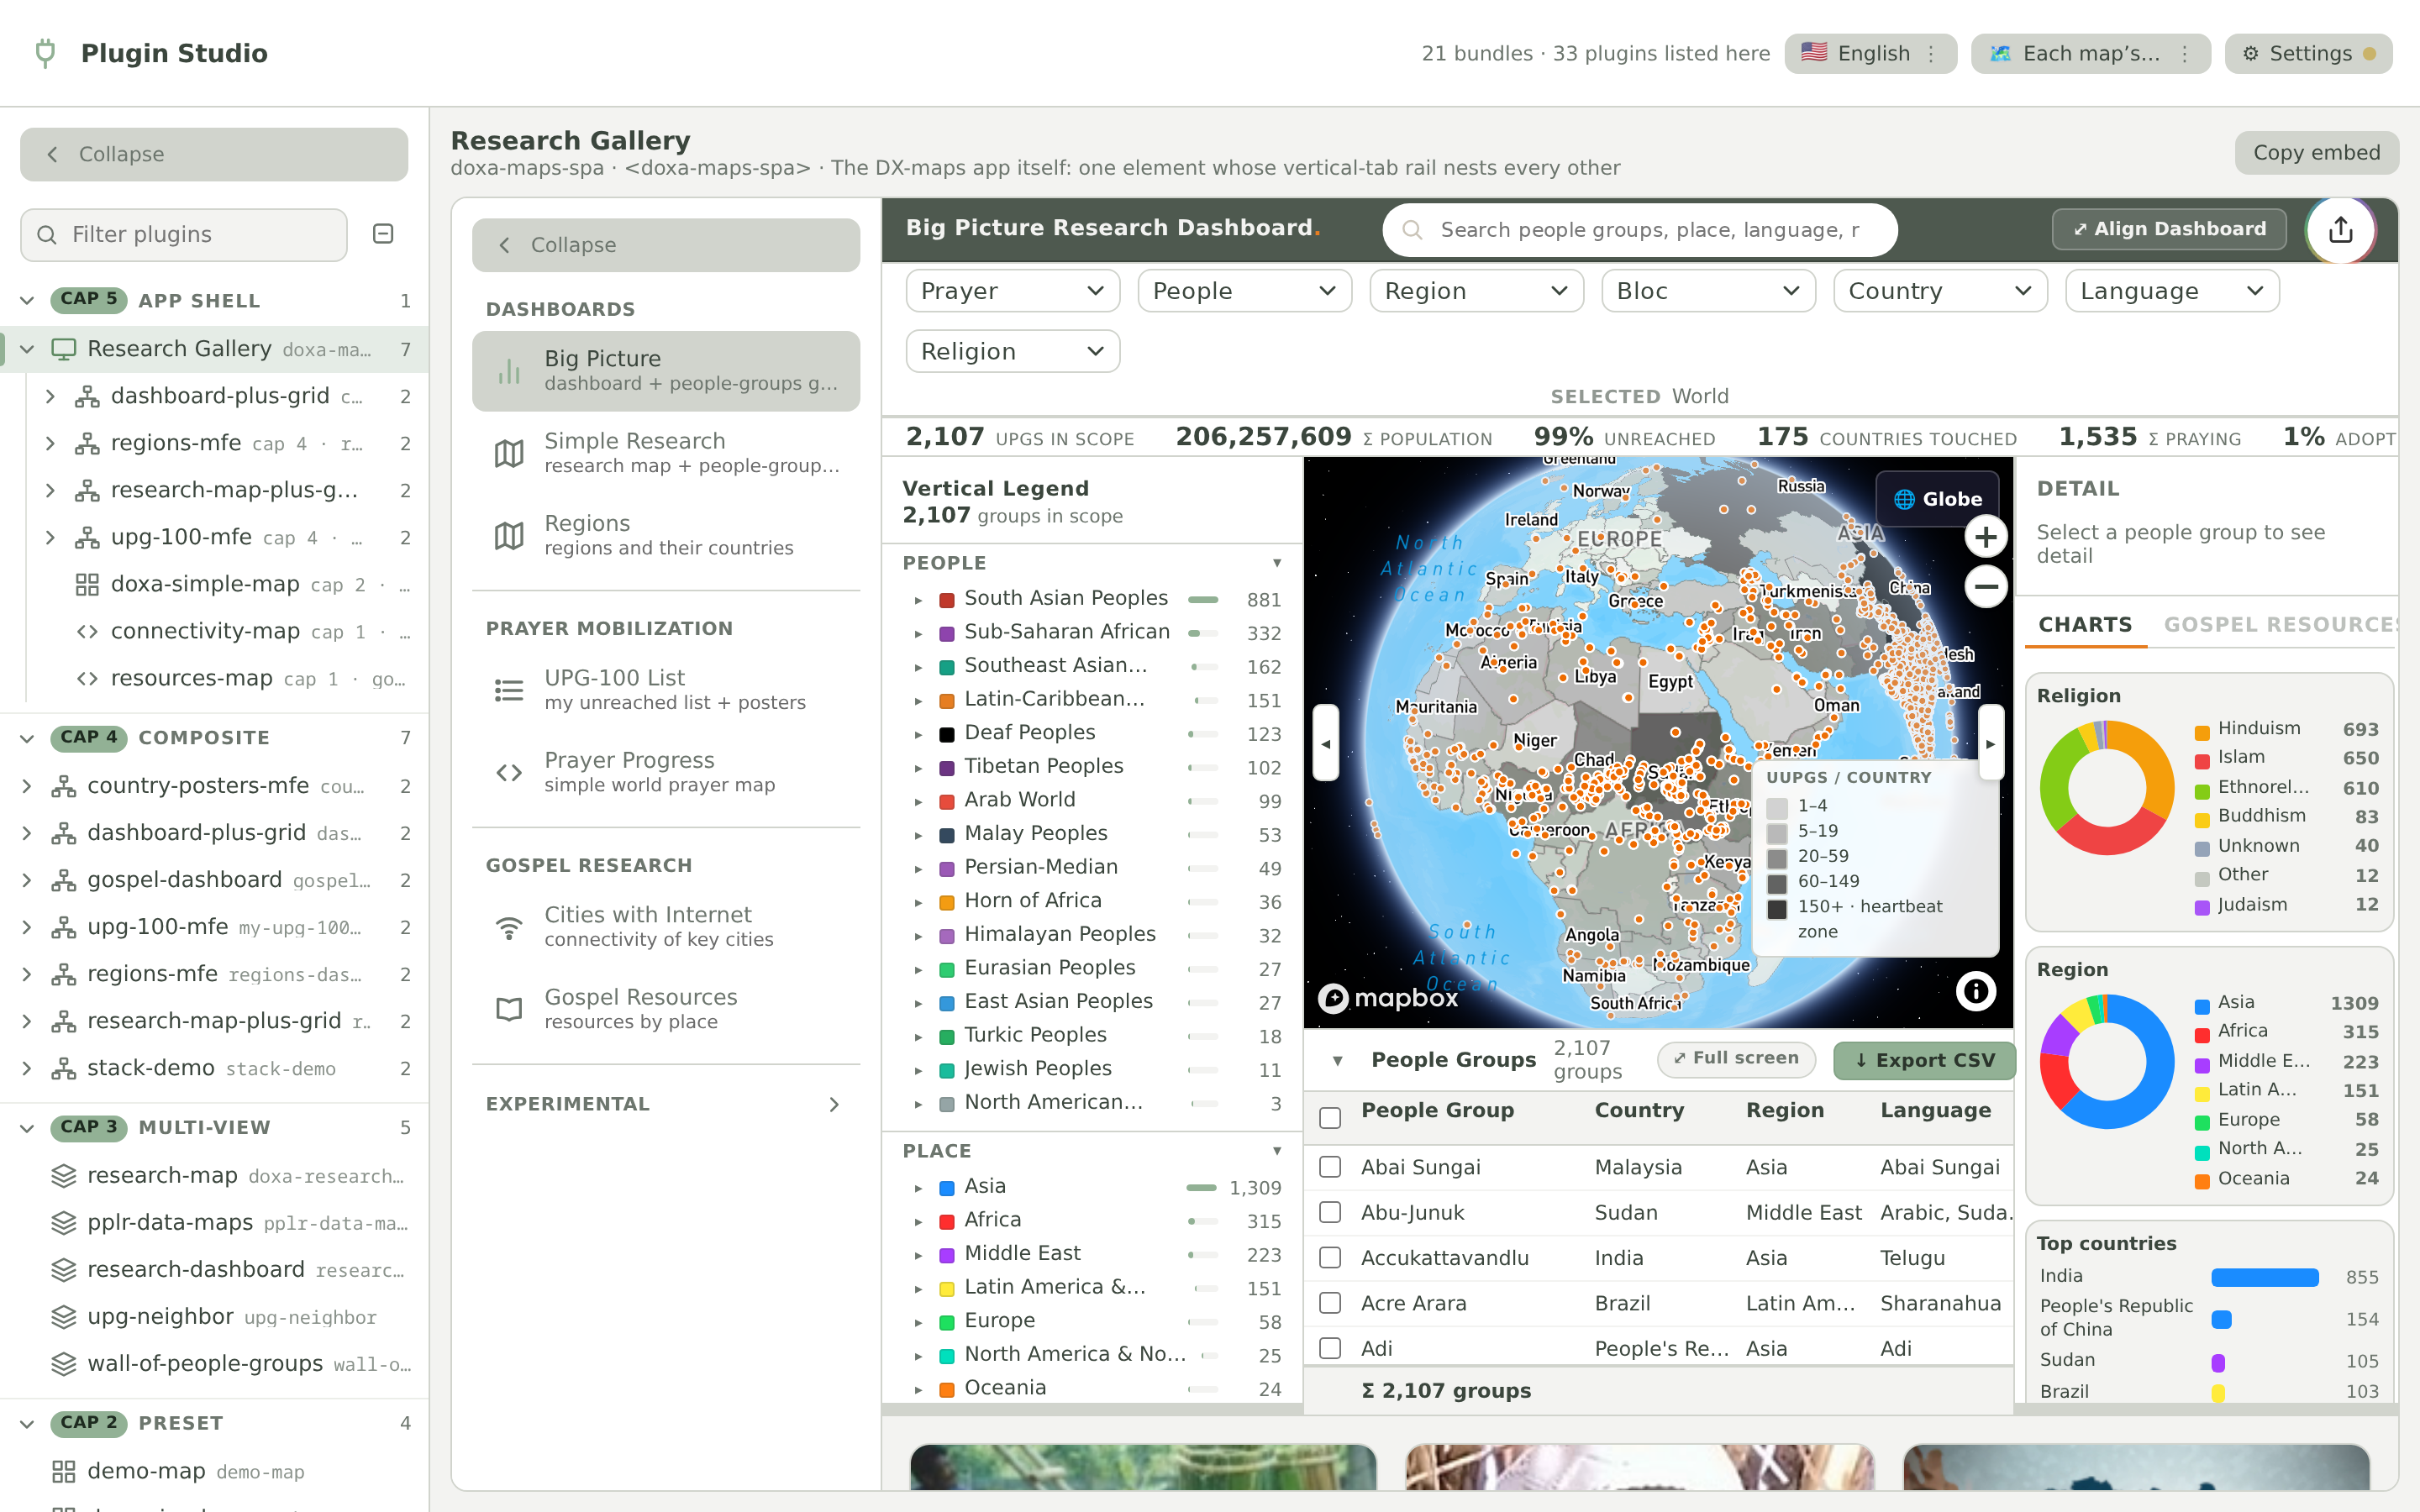Tick the Abu-Junuk row checkbox
This screenshot has width=2420, height=1512.
[x=1330, y=1212]
